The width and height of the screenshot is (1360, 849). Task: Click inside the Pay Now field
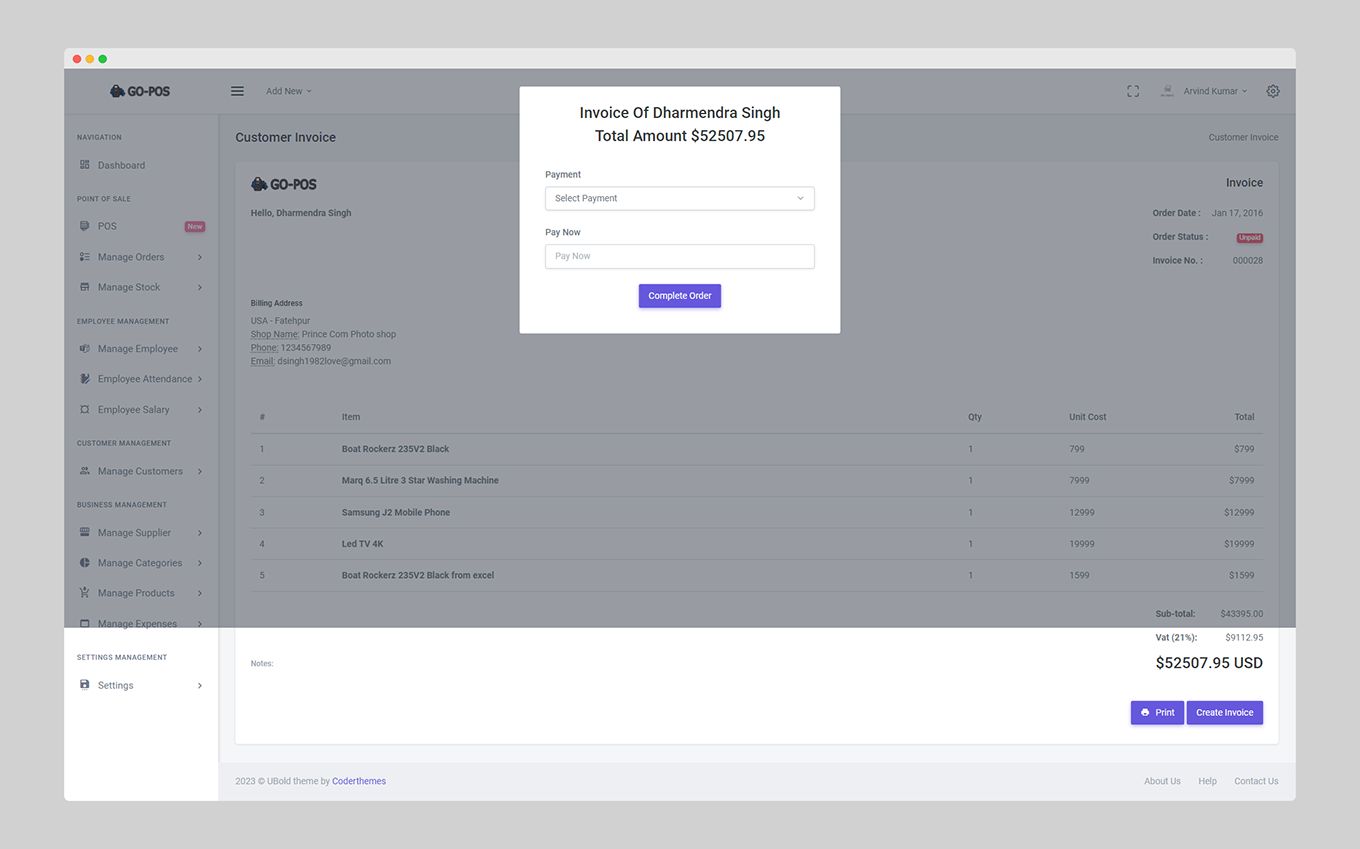[x=679, y=256]
